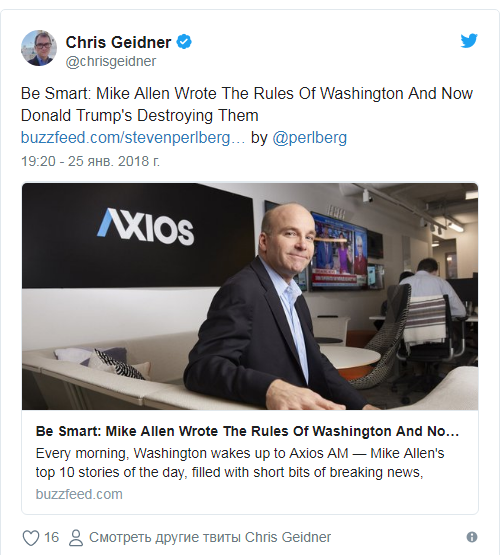Follow the buzzfeed.com/stevenperlberg… link
Viewport: 501px width, 555px height.
(133, 137)
